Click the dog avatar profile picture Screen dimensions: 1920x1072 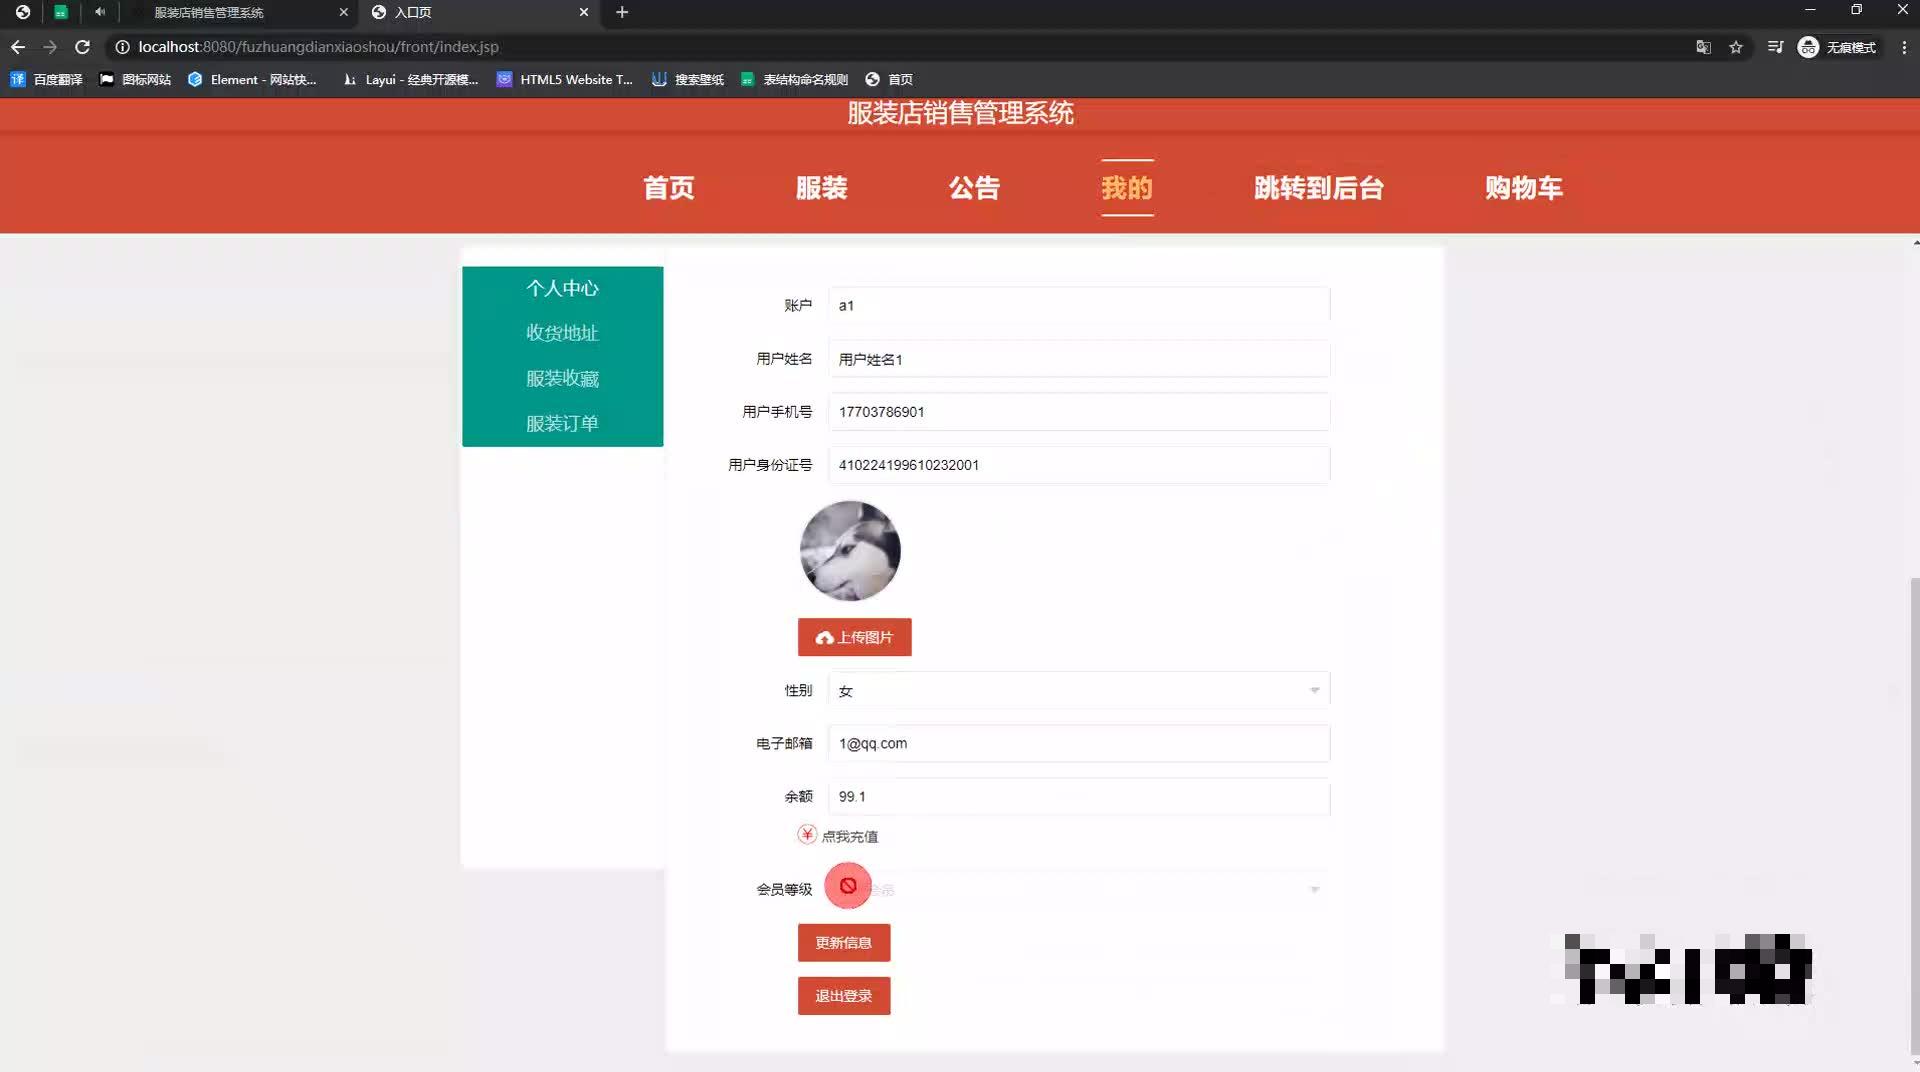(849, 550)
